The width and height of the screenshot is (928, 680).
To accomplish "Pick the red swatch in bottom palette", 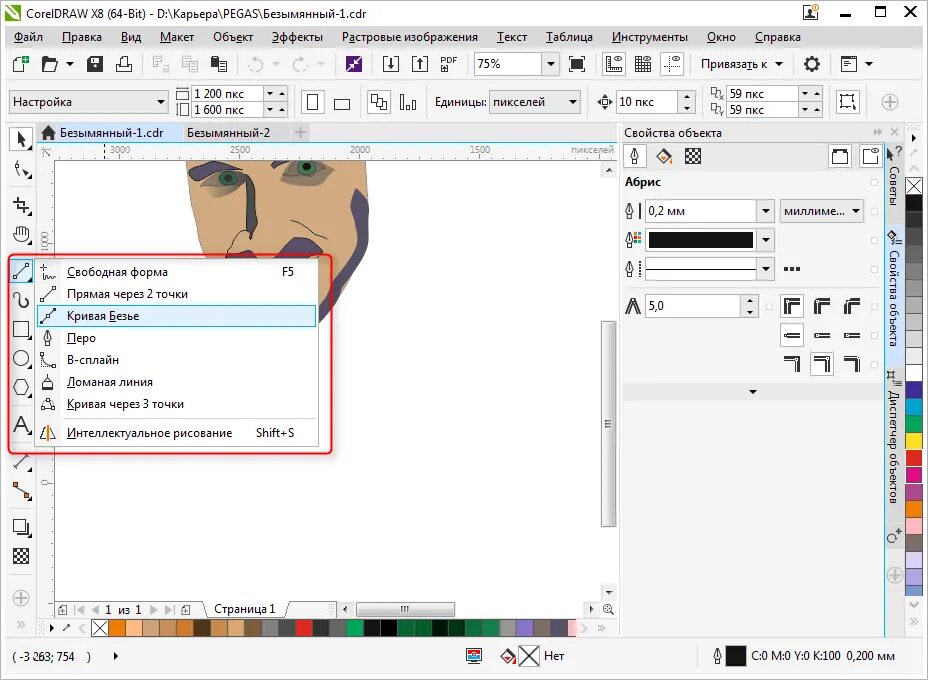I will click(304, 628).
